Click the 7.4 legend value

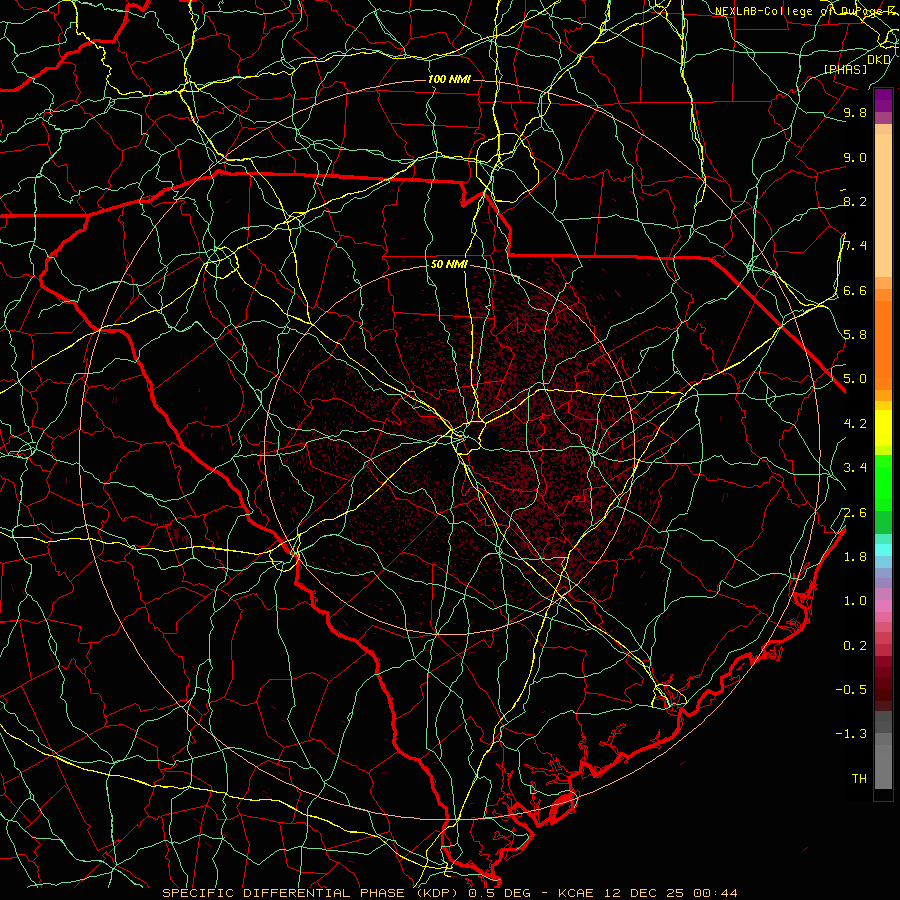click(x=855, y=246)
